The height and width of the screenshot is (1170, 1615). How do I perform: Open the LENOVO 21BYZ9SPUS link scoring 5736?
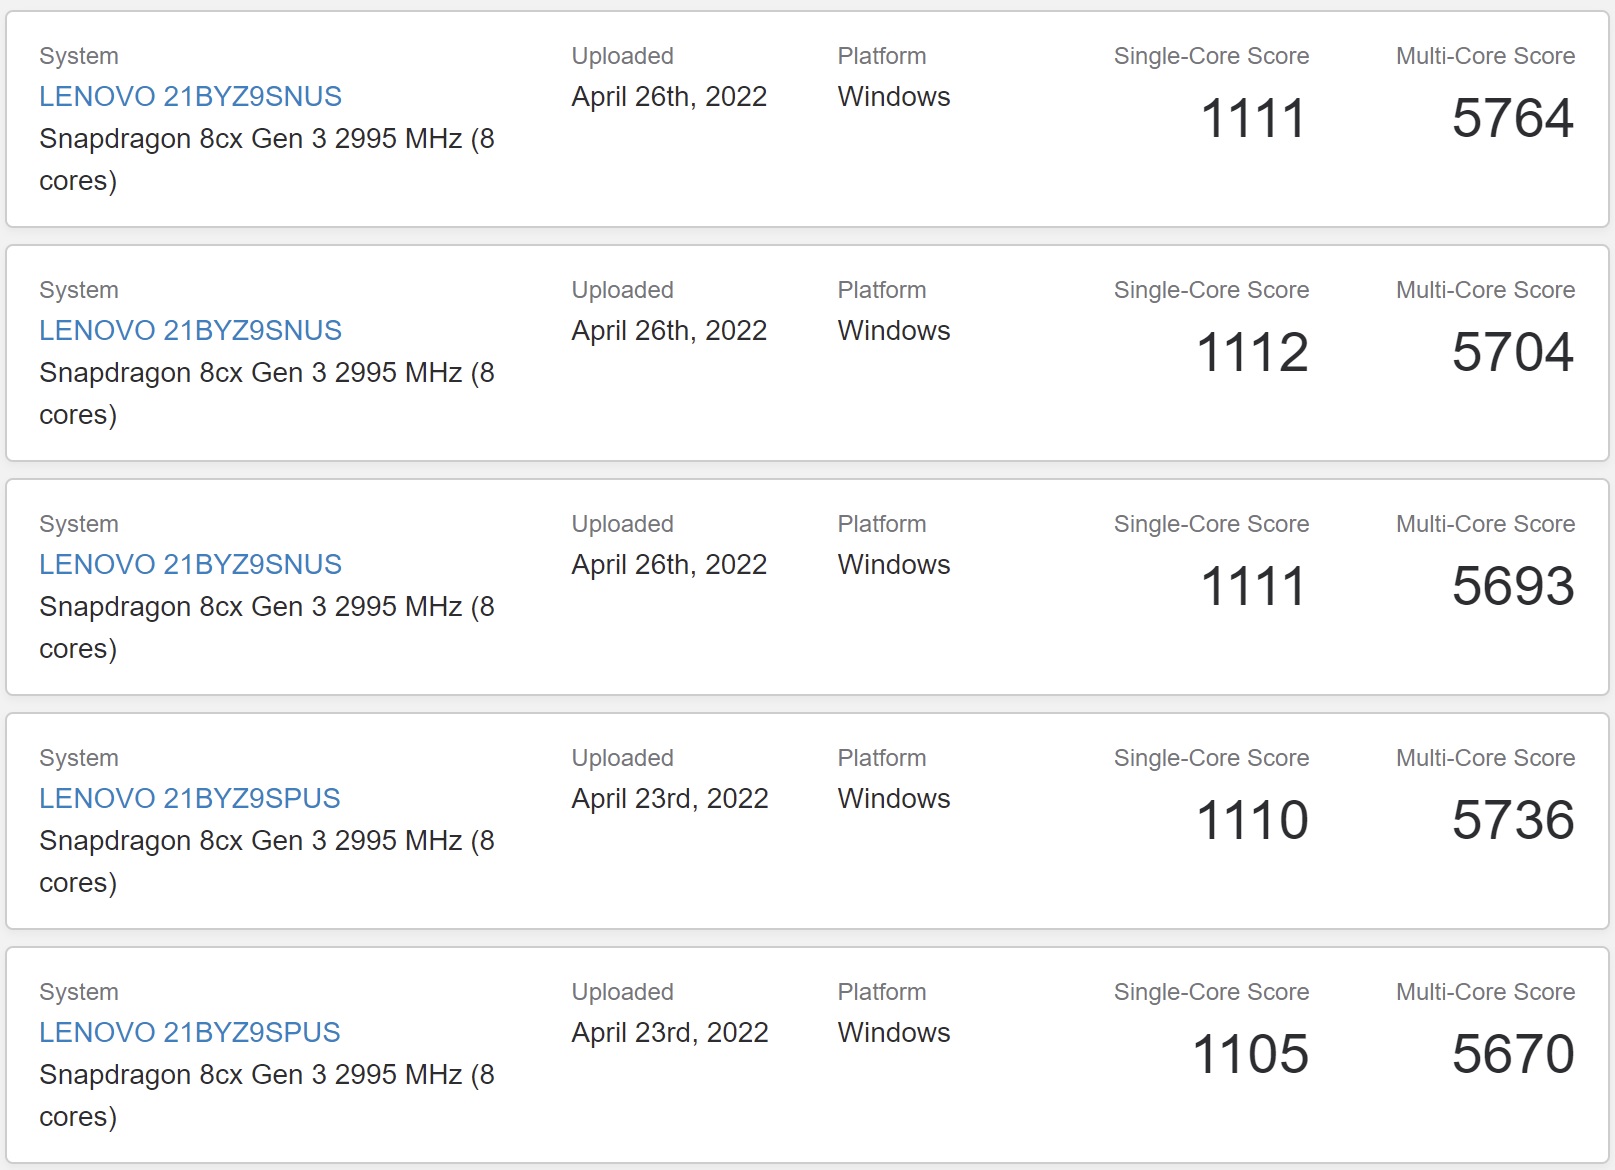point(189,799)
